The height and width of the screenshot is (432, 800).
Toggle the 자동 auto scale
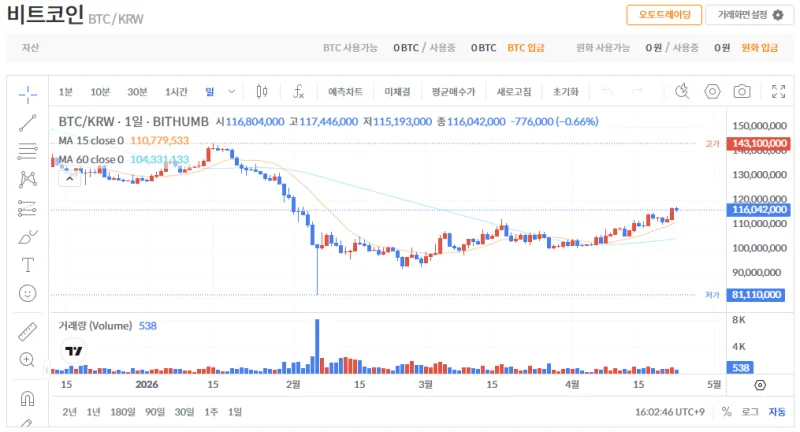coord(777,412)
